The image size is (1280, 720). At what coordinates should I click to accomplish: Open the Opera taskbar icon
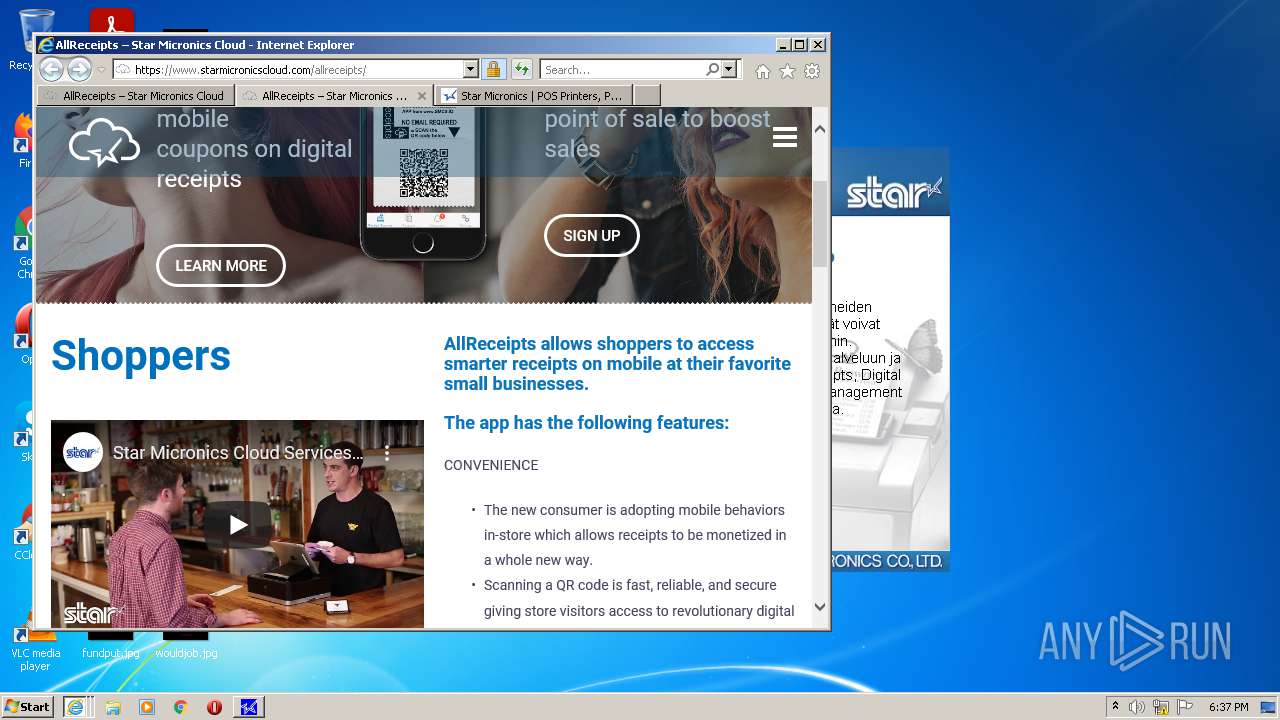point(214,707)
